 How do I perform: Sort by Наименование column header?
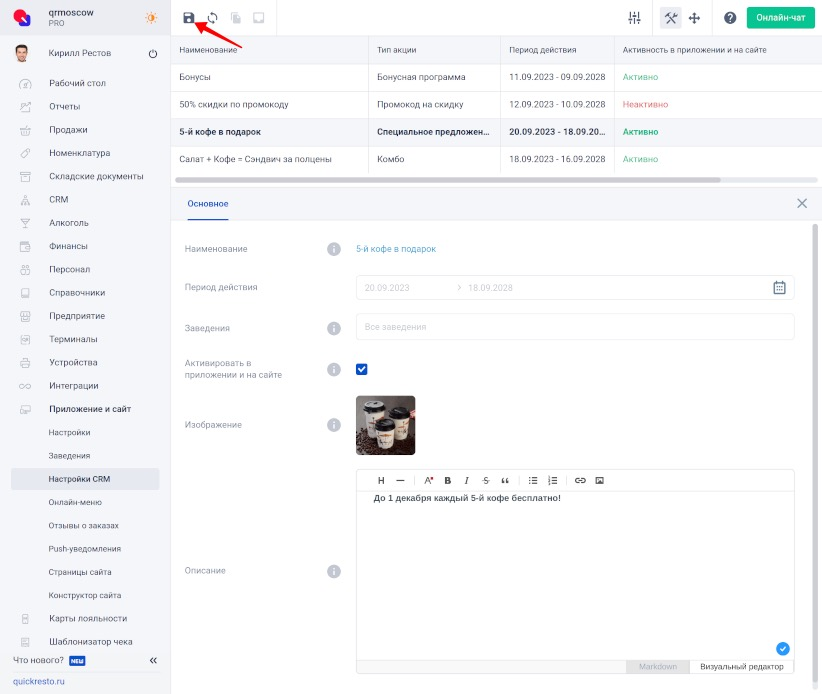coord(208,50)
